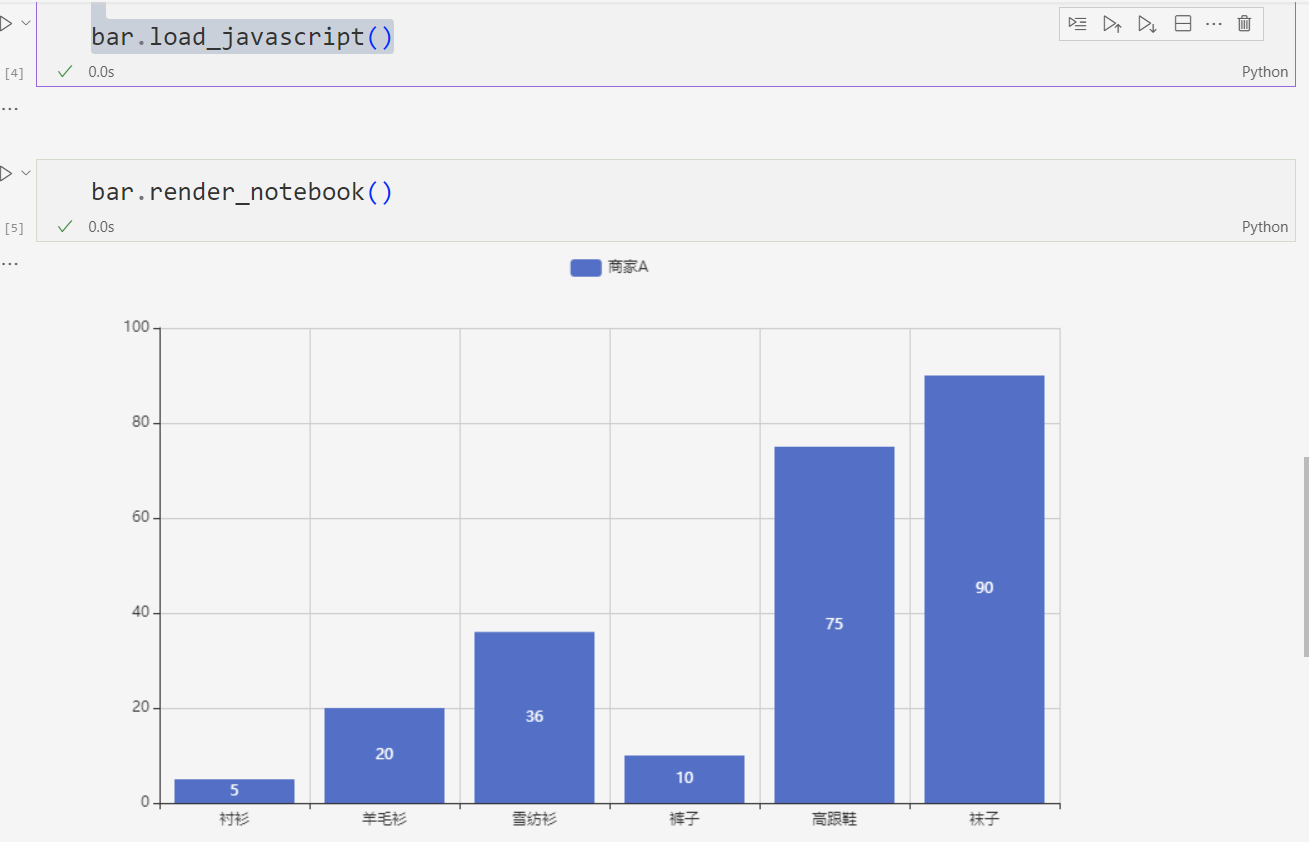Click inside the bar.load_javascript() code
1309x842 pixels.
(x=242, y=37)
